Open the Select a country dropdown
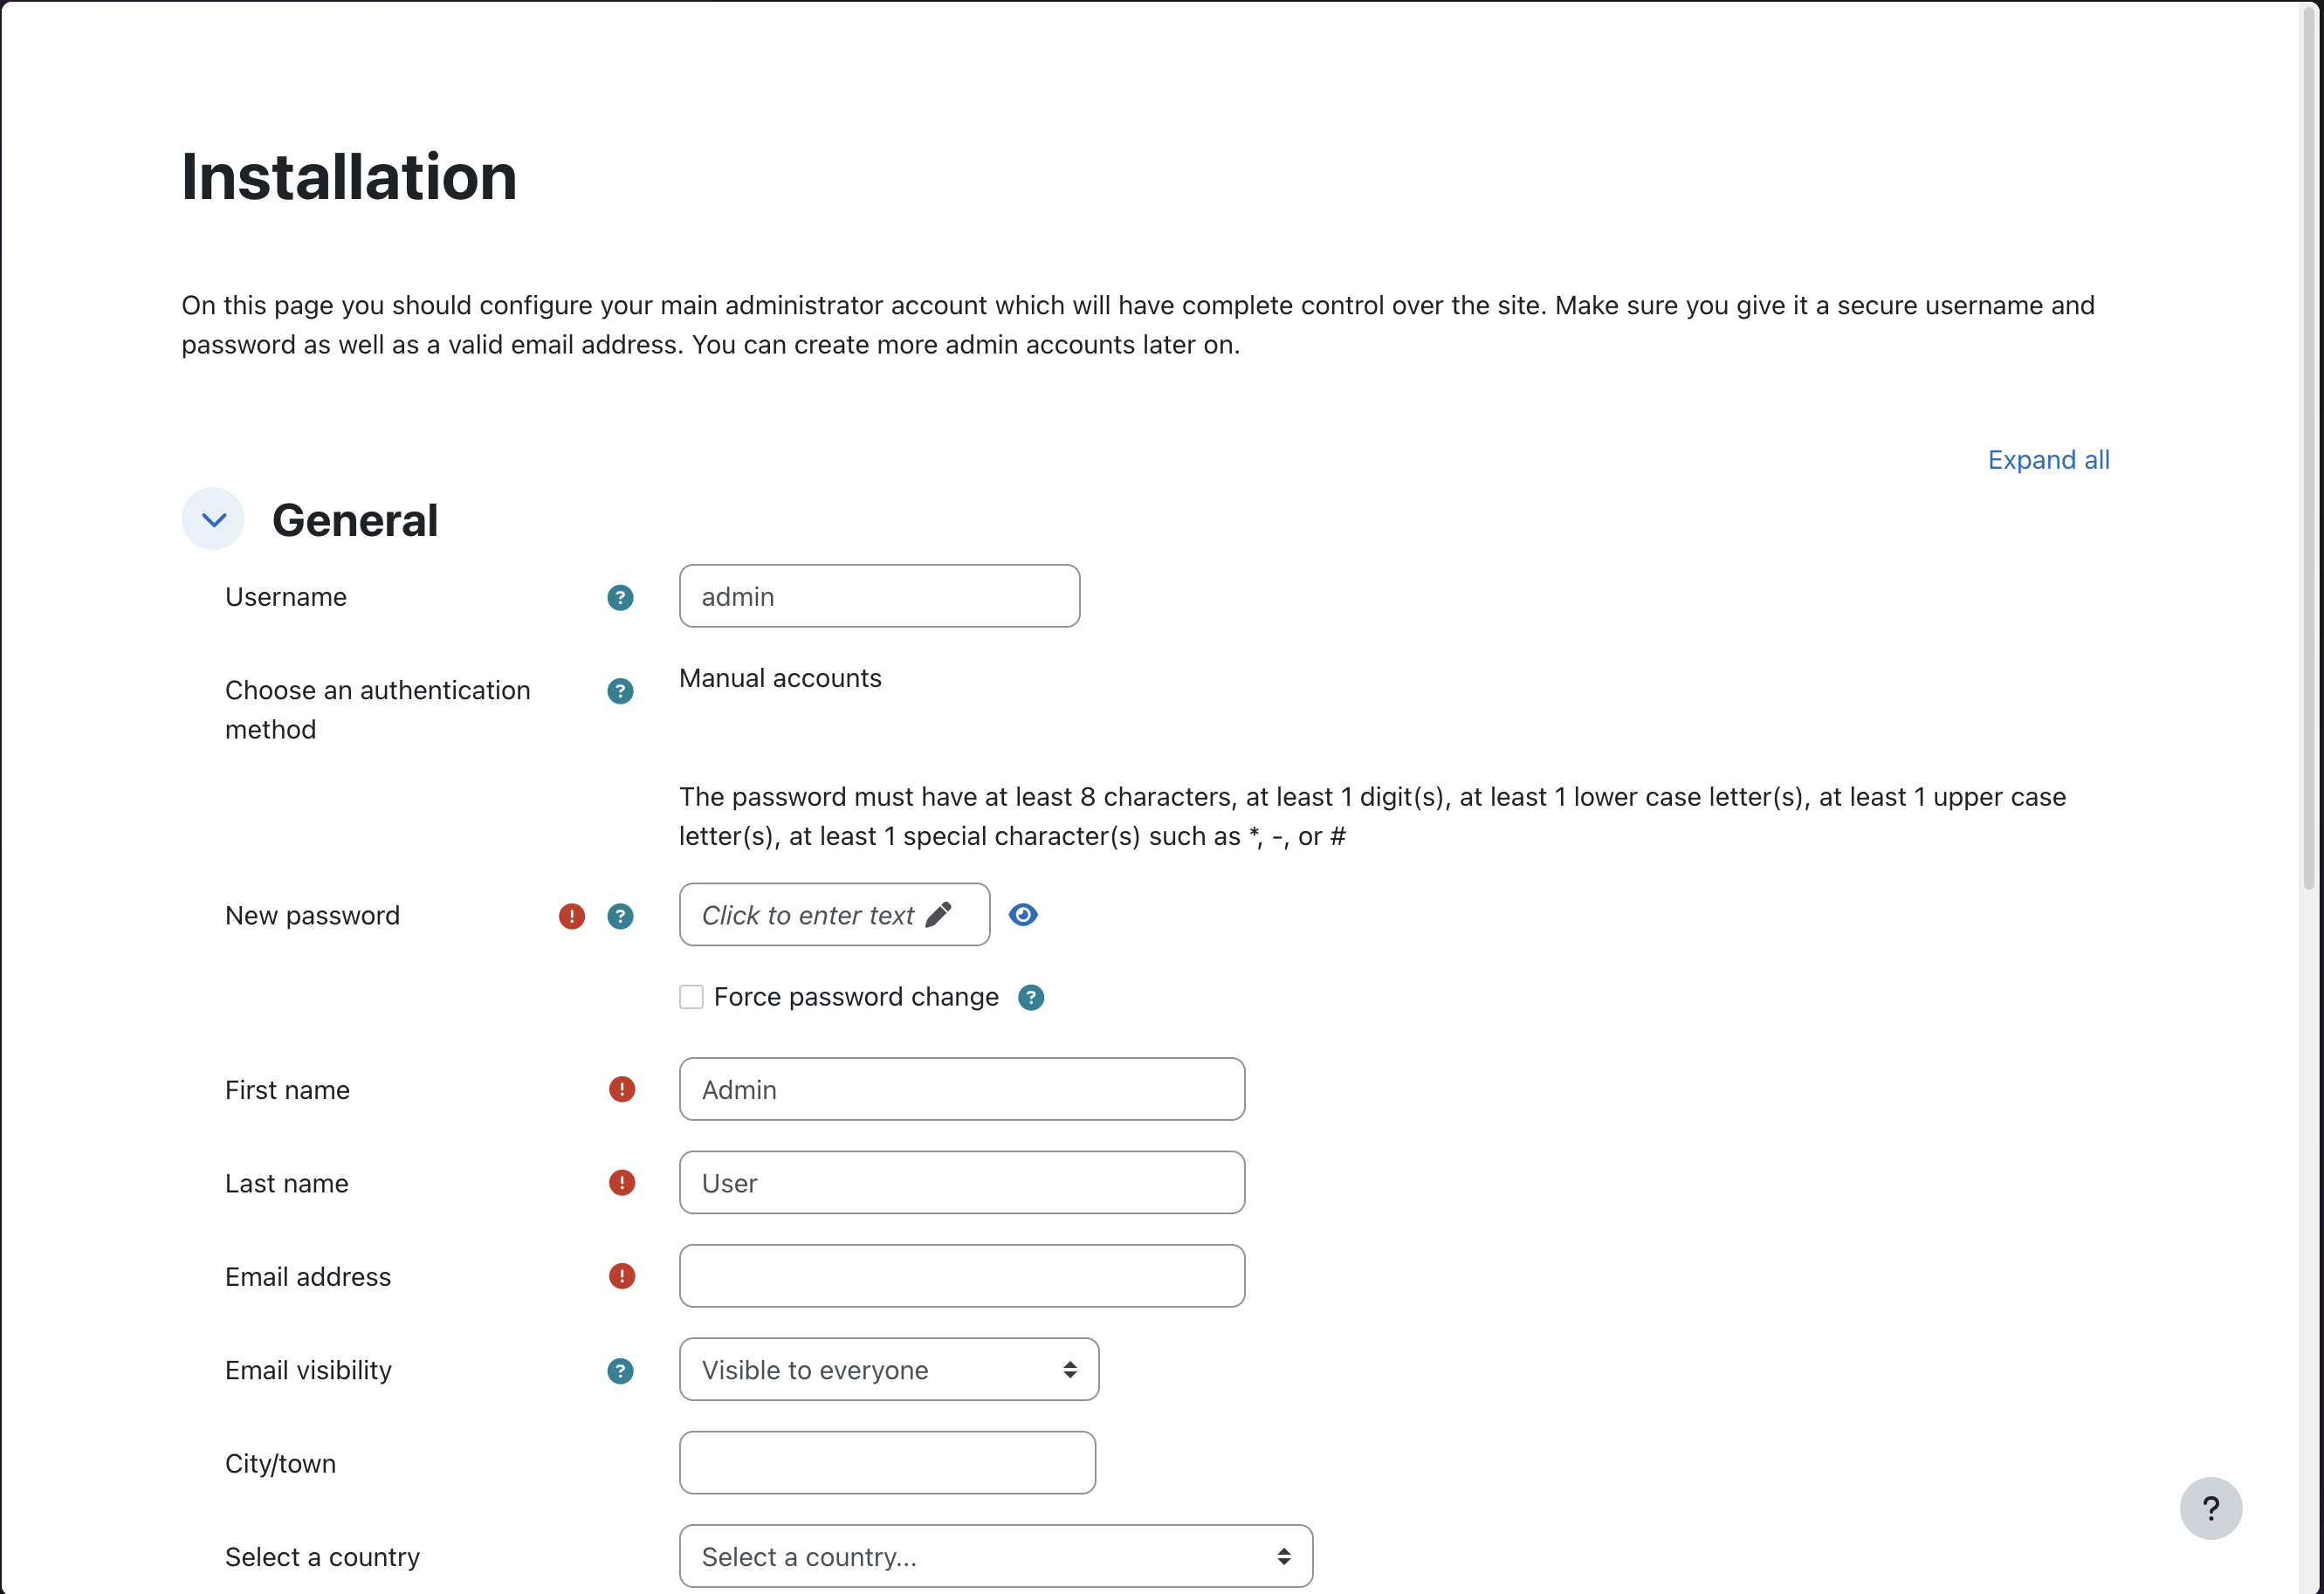The width and height of the screenshot is (2324, 1594). click(995, 1556)
